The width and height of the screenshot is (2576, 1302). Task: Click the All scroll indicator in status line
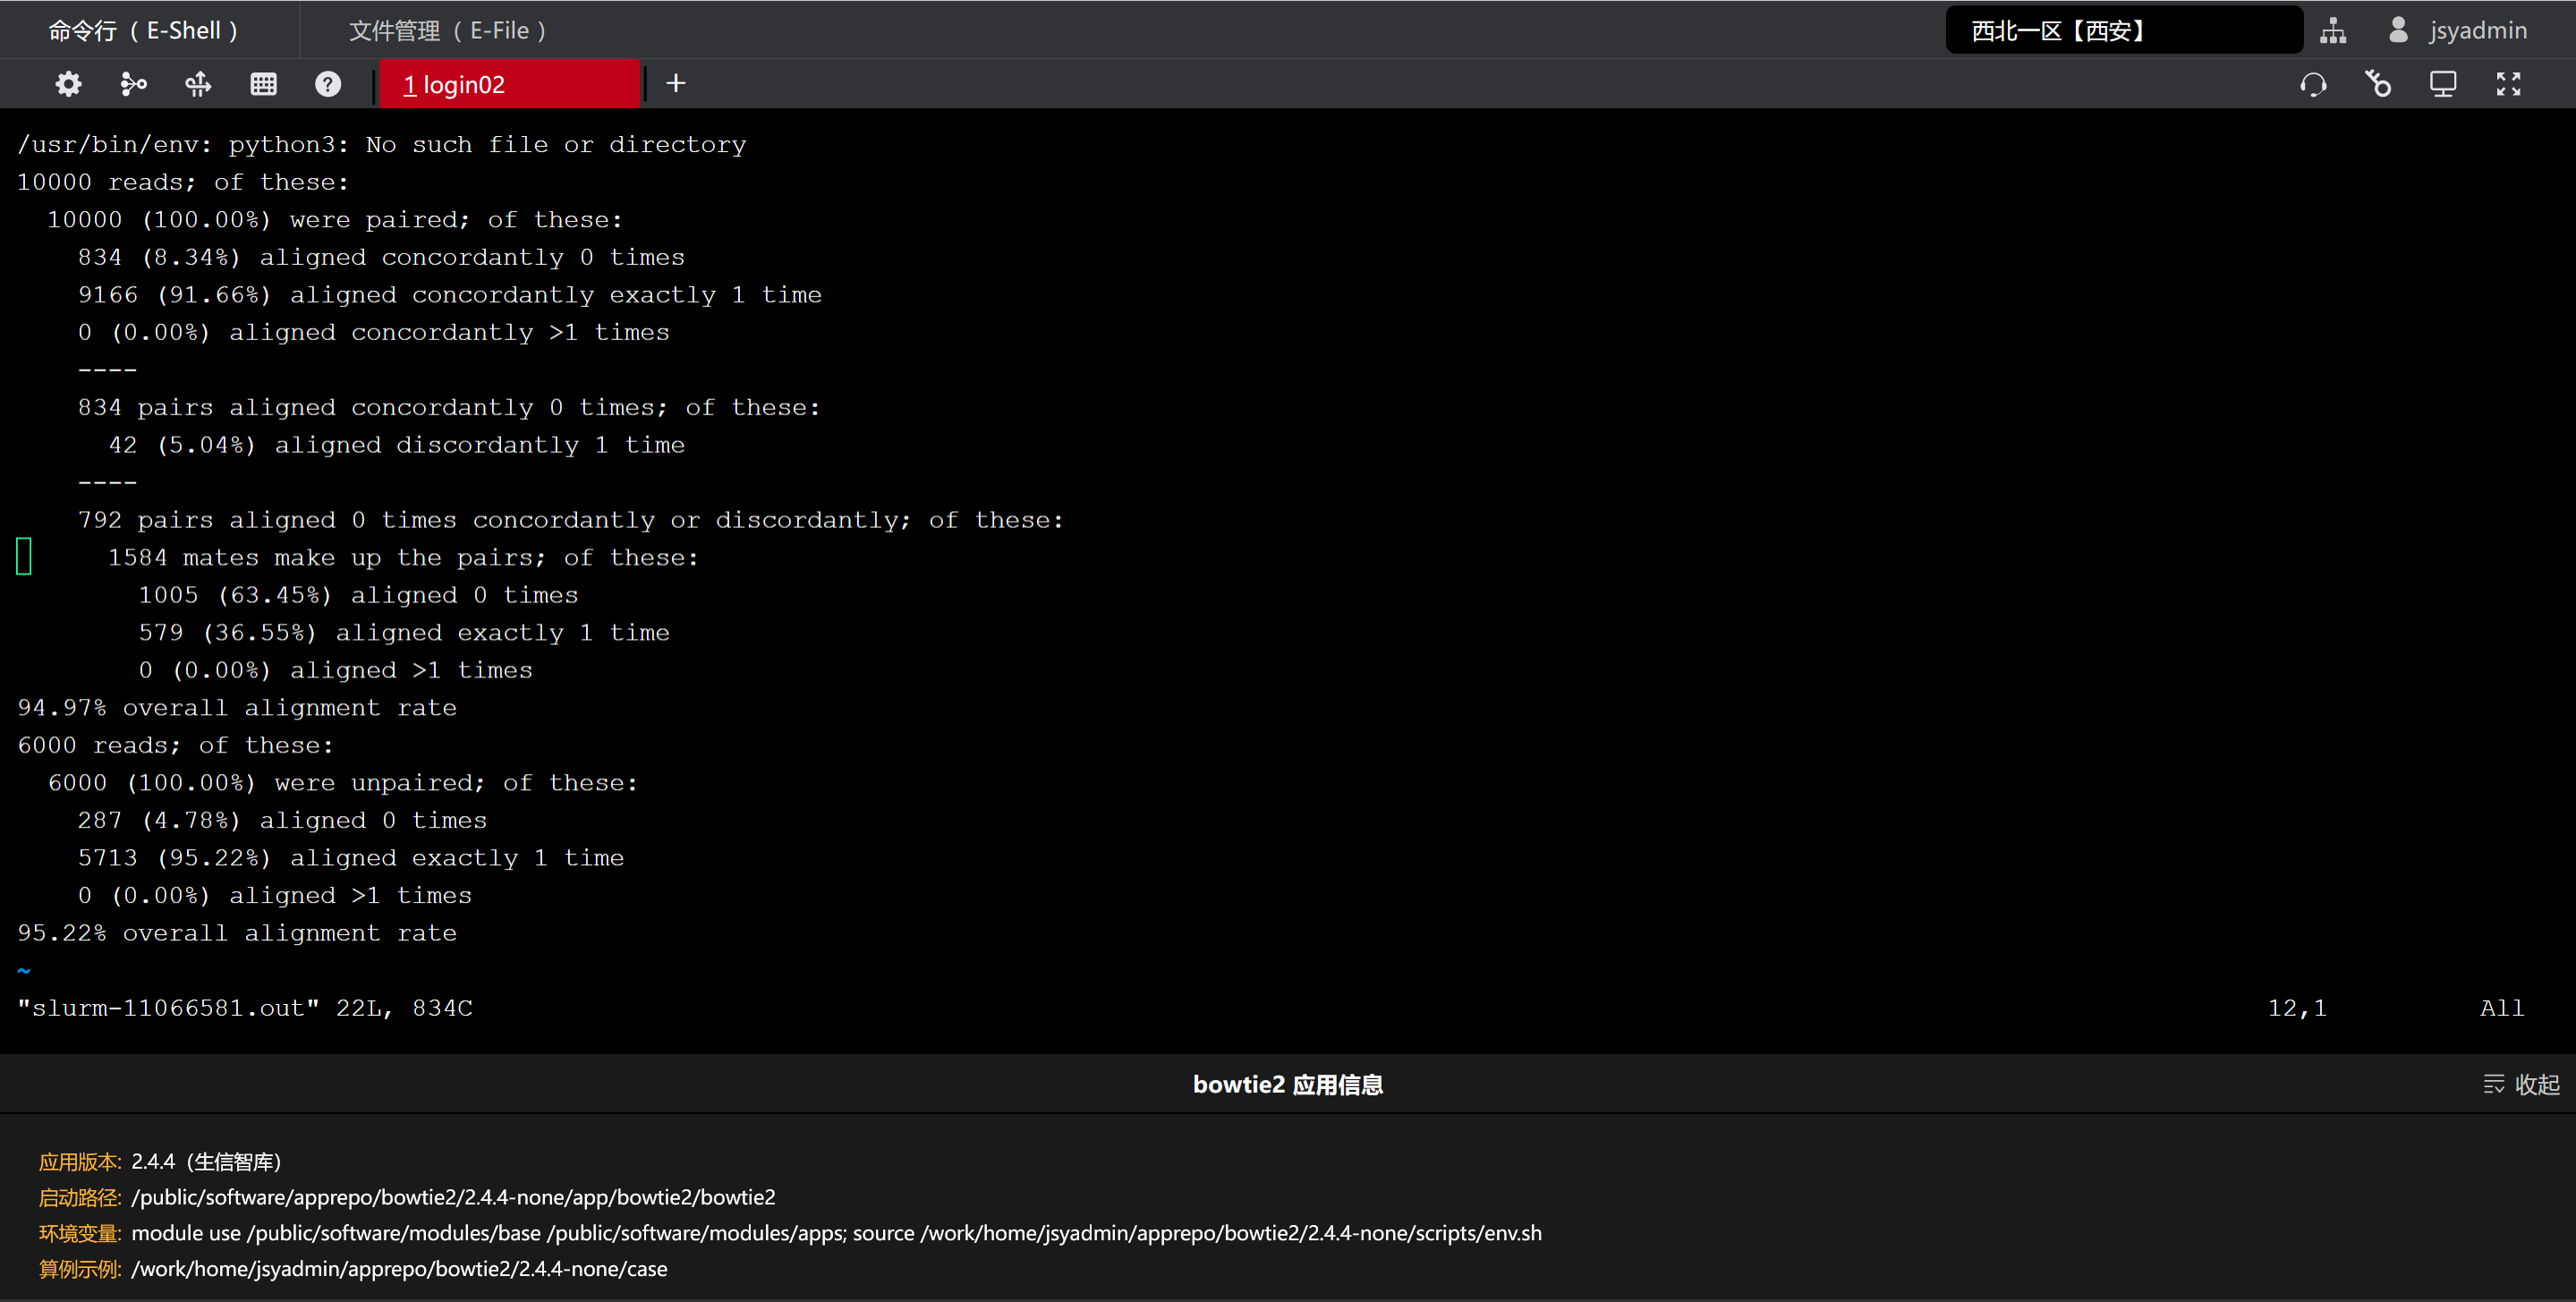pos(2502,1008)
